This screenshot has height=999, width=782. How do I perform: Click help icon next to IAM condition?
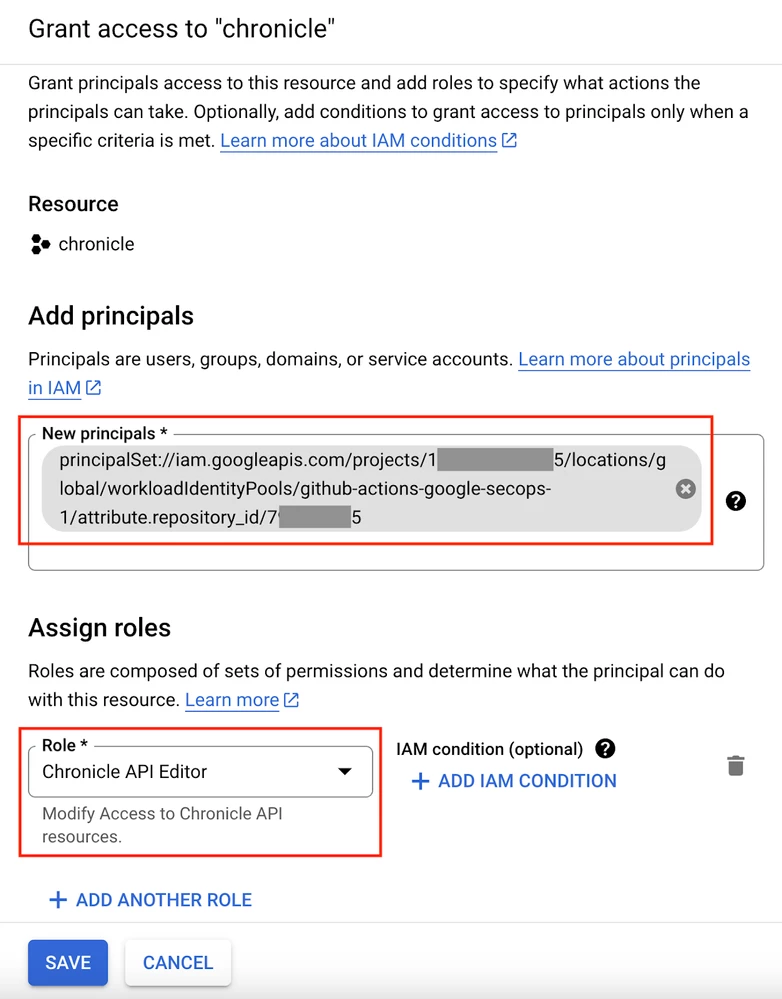605,749
